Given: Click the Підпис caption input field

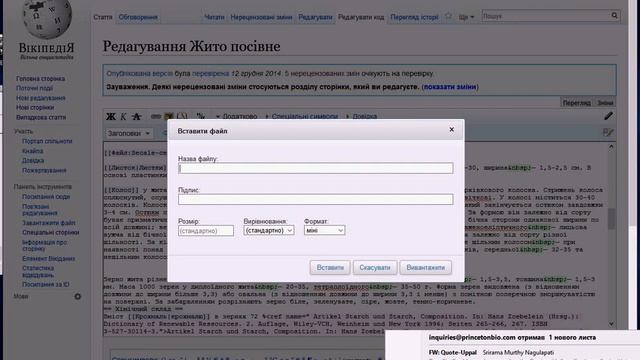Looking at the screenshot, I should click(316, 199).
